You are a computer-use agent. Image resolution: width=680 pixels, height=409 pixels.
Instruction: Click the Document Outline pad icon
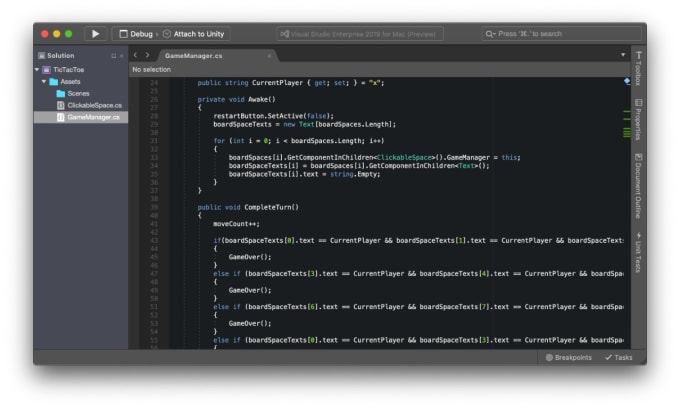[638, 157]
